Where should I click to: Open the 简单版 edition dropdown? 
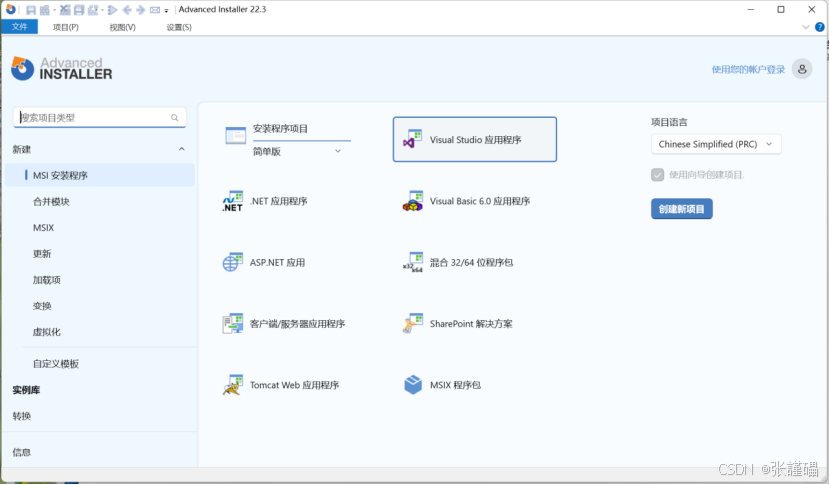coord(297,151)
